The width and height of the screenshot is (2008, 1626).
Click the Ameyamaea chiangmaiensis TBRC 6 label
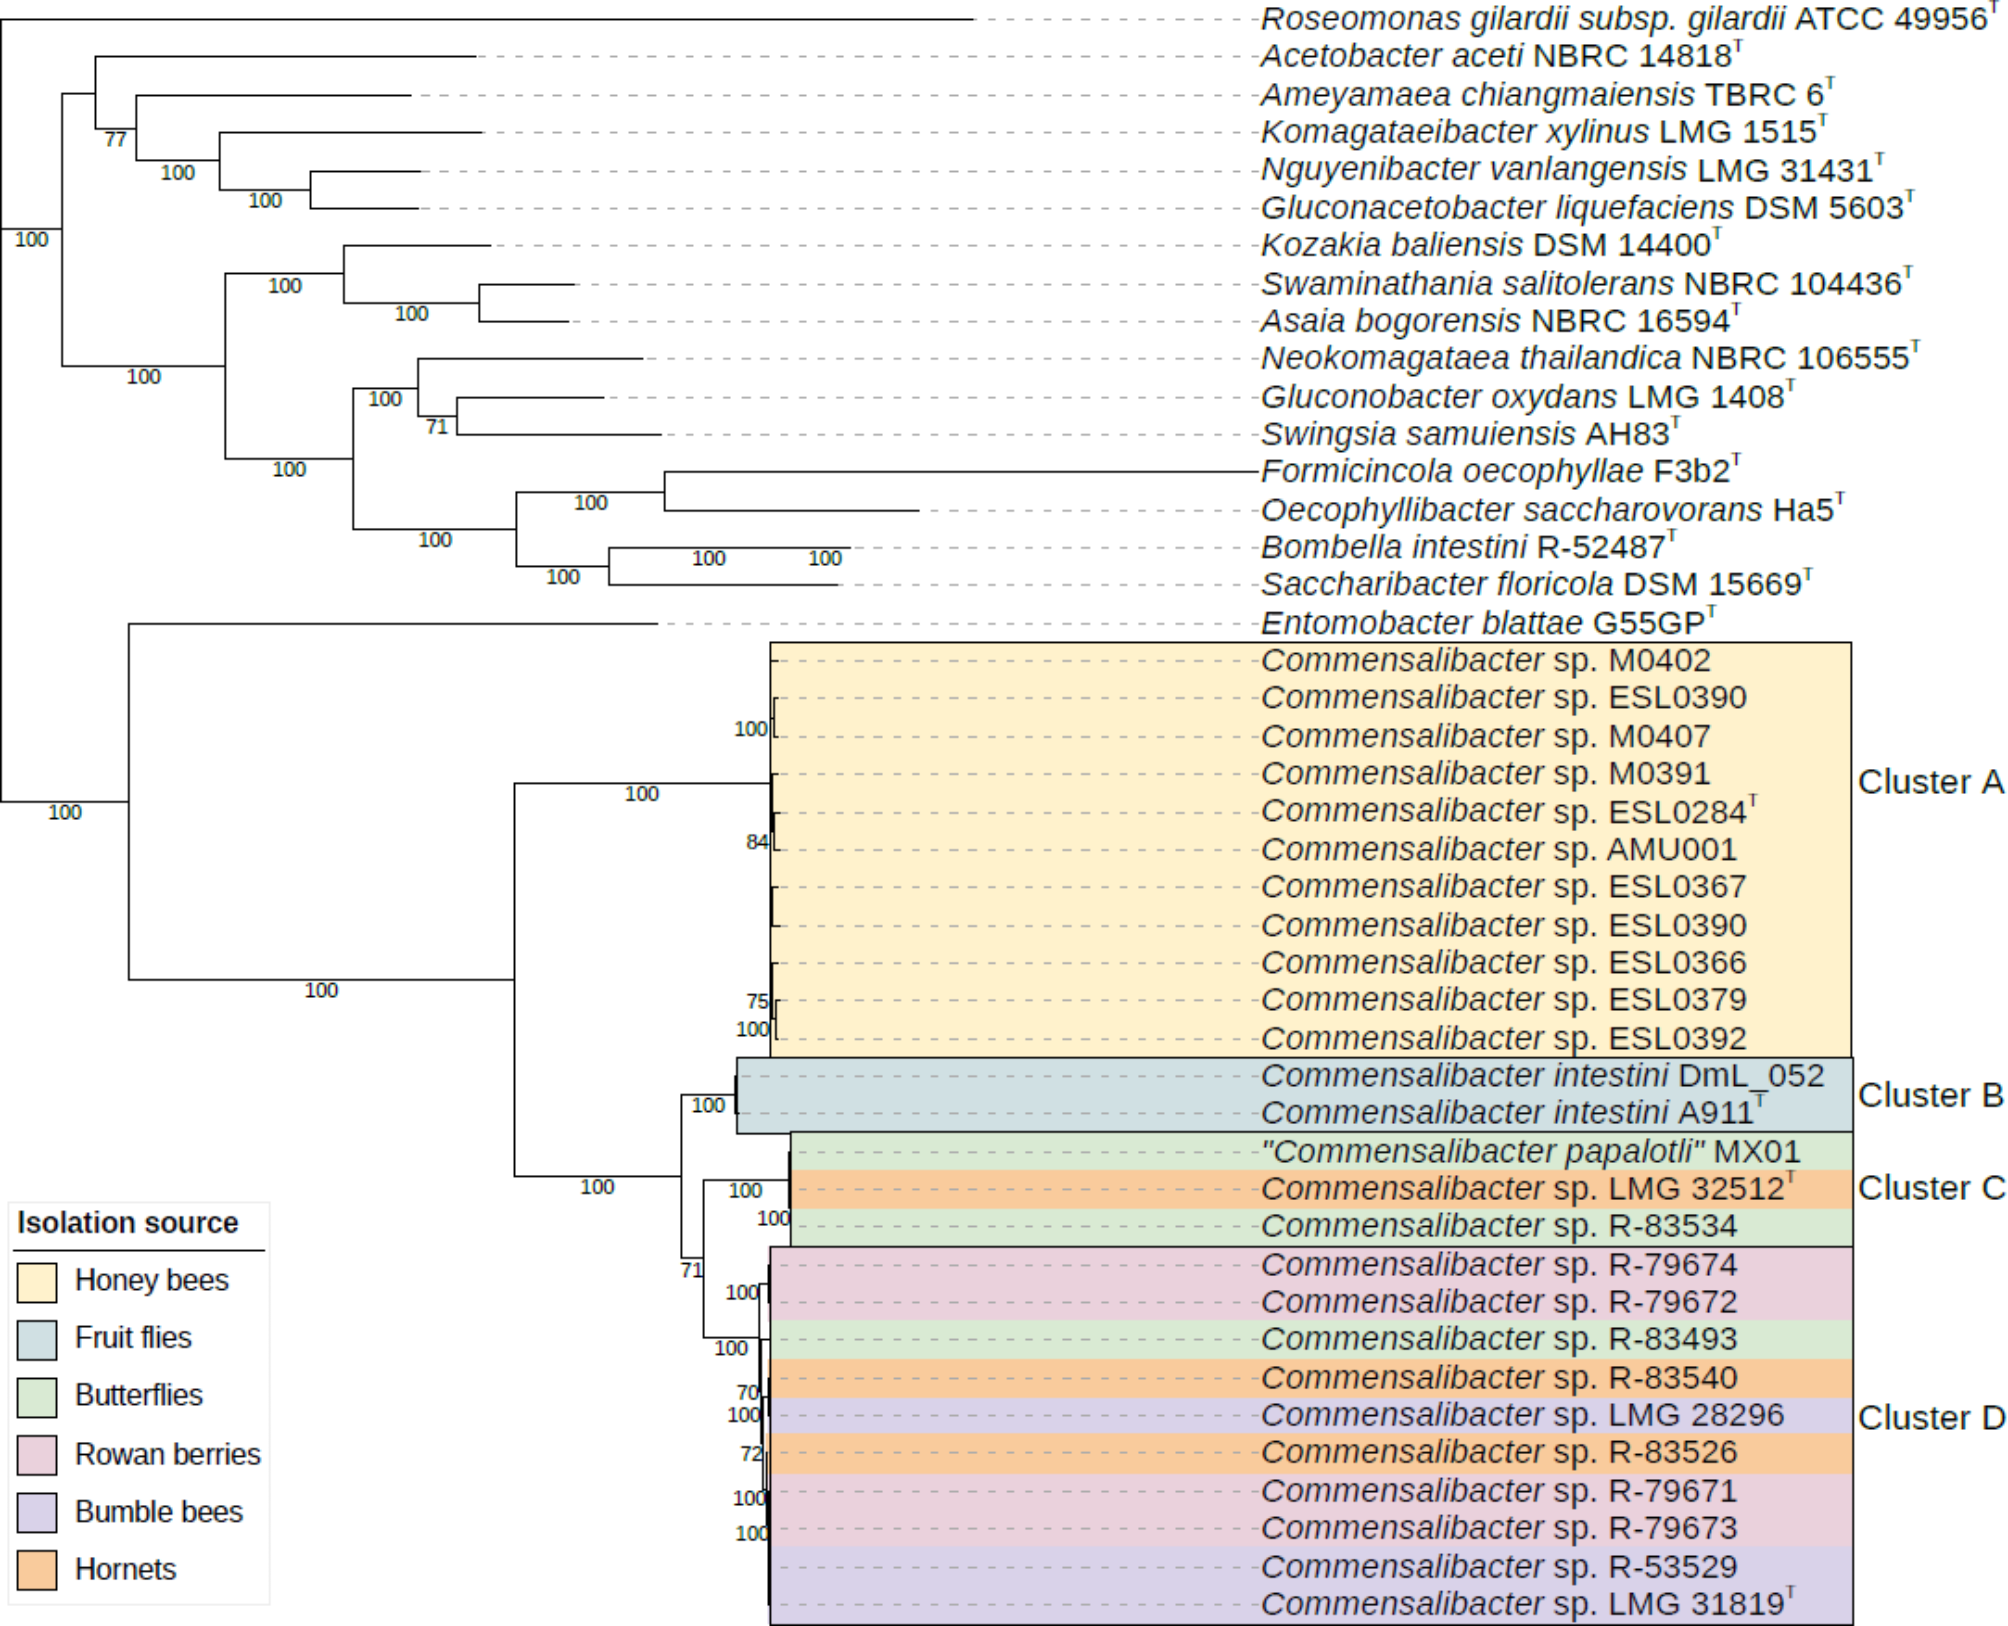1548,94
